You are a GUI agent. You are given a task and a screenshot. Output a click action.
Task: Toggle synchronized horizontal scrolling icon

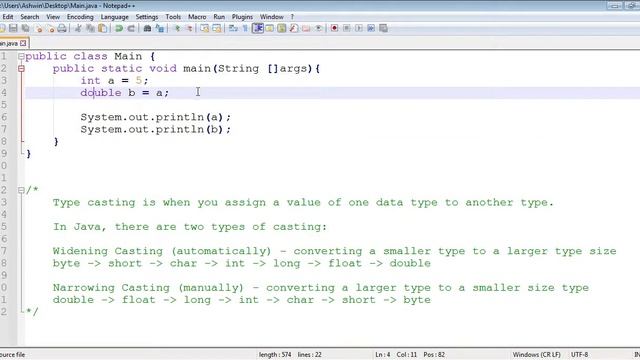217,28
